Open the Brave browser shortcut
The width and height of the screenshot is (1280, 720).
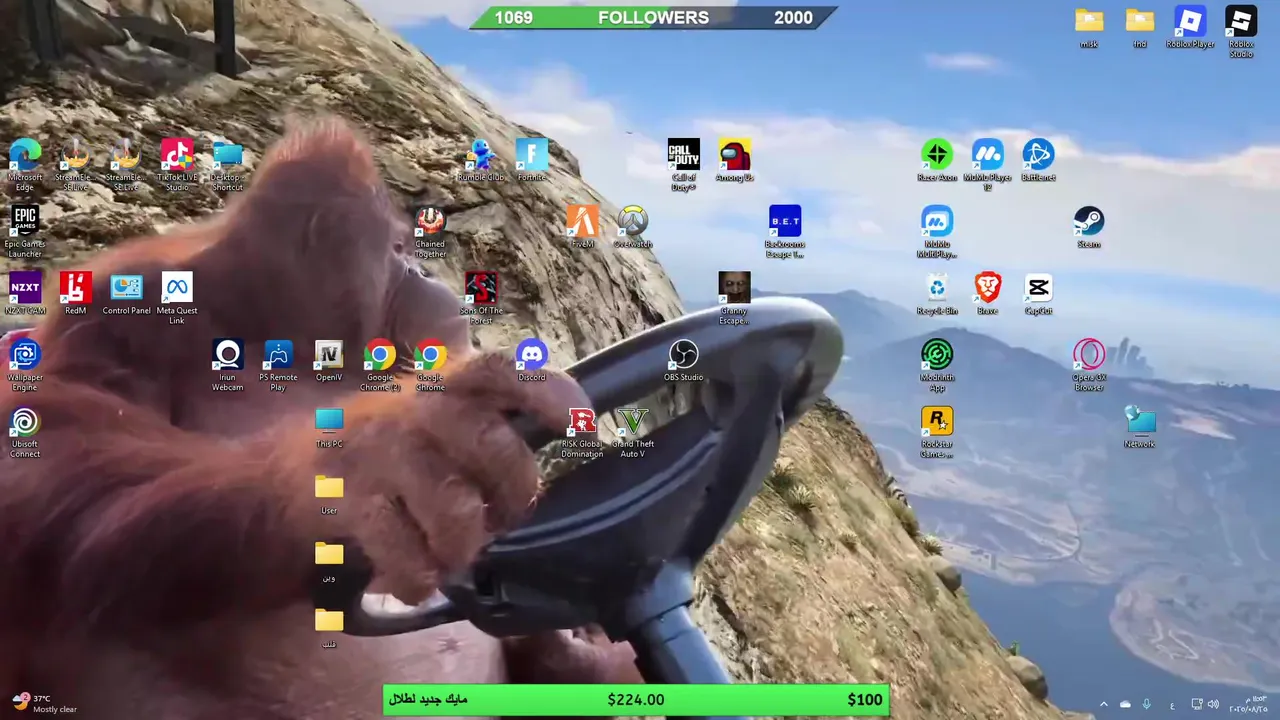[x=988, y=293]
